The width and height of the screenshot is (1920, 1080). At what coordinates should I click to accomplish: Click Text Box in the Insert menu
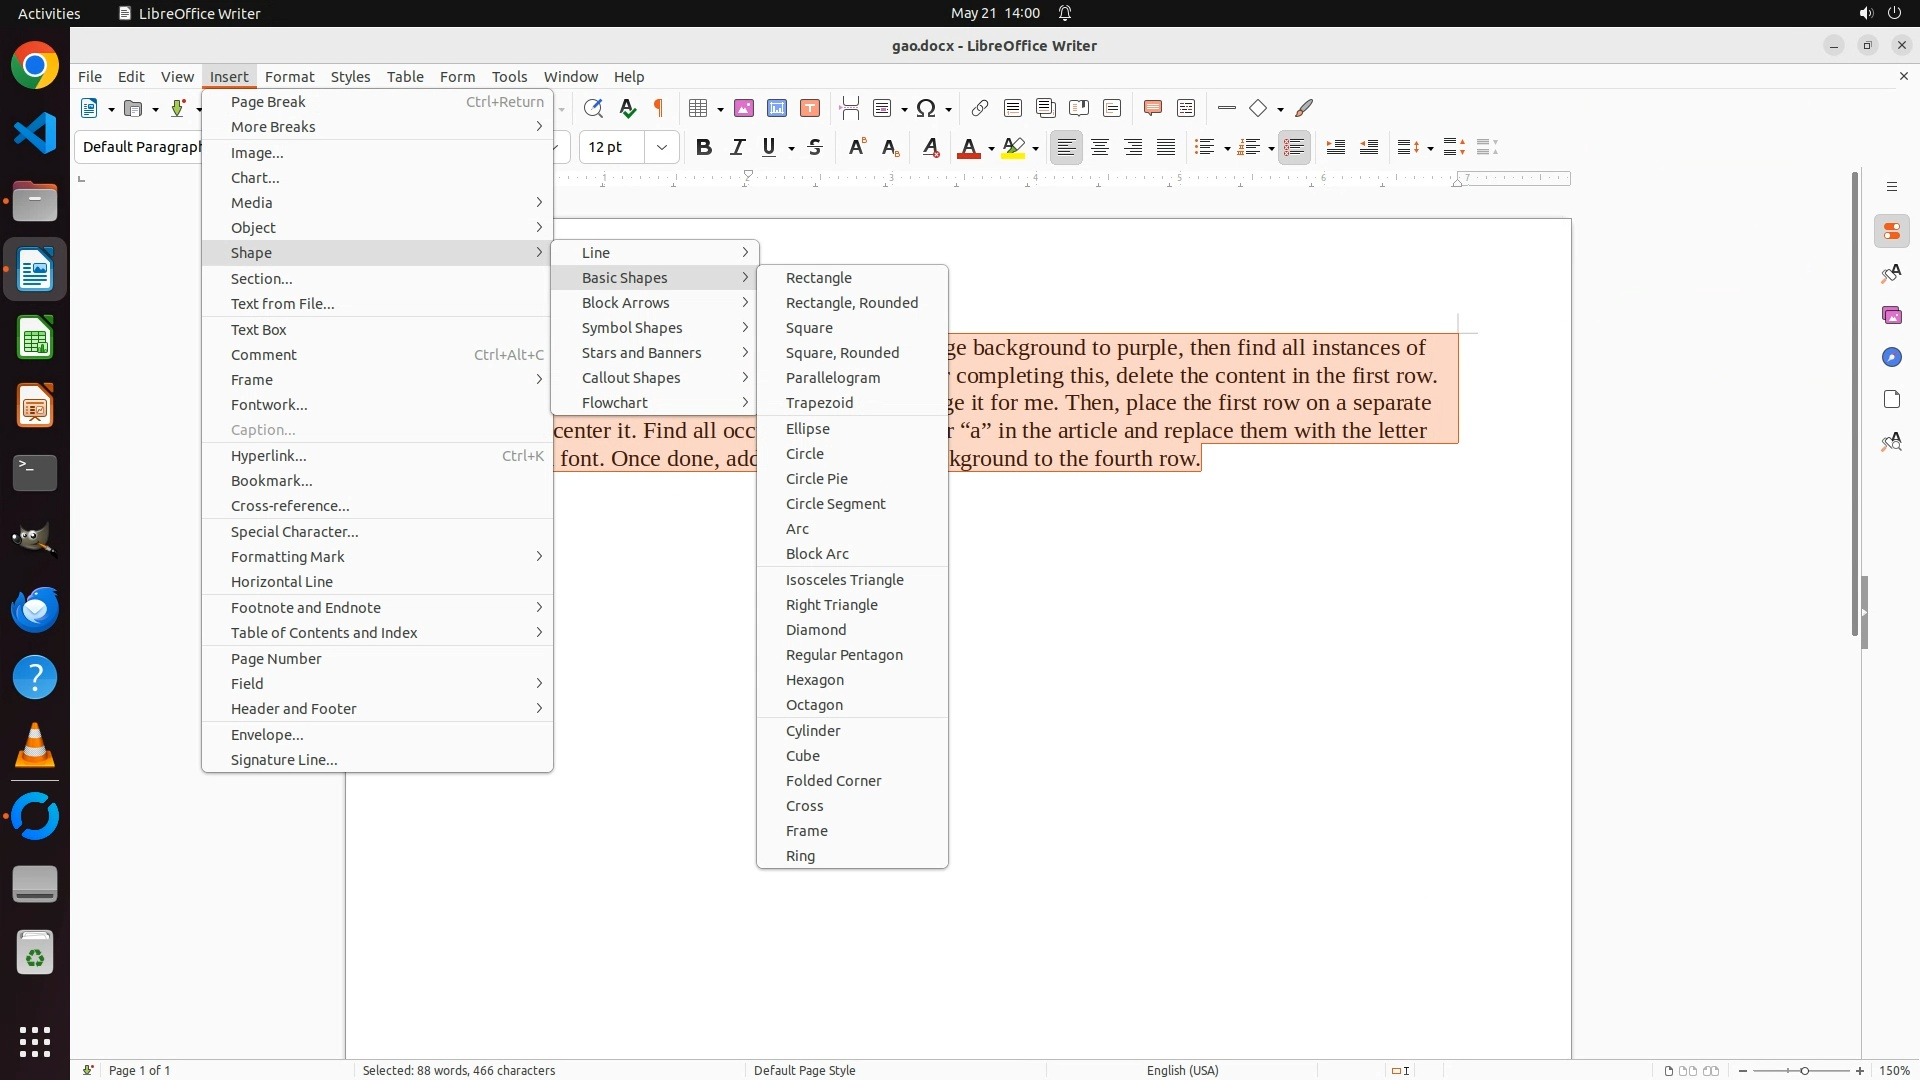(259, 330)
